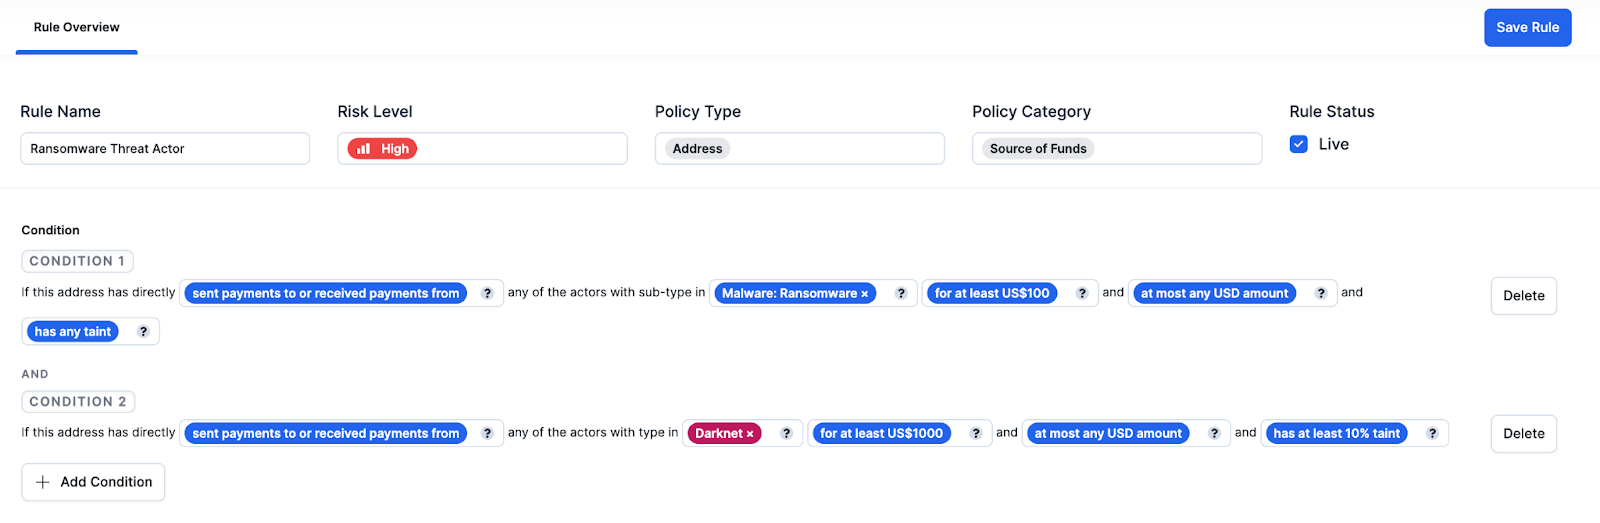Delete Condition 1
Viewport: 1600px width, 523px height.
pos(1523,296)
